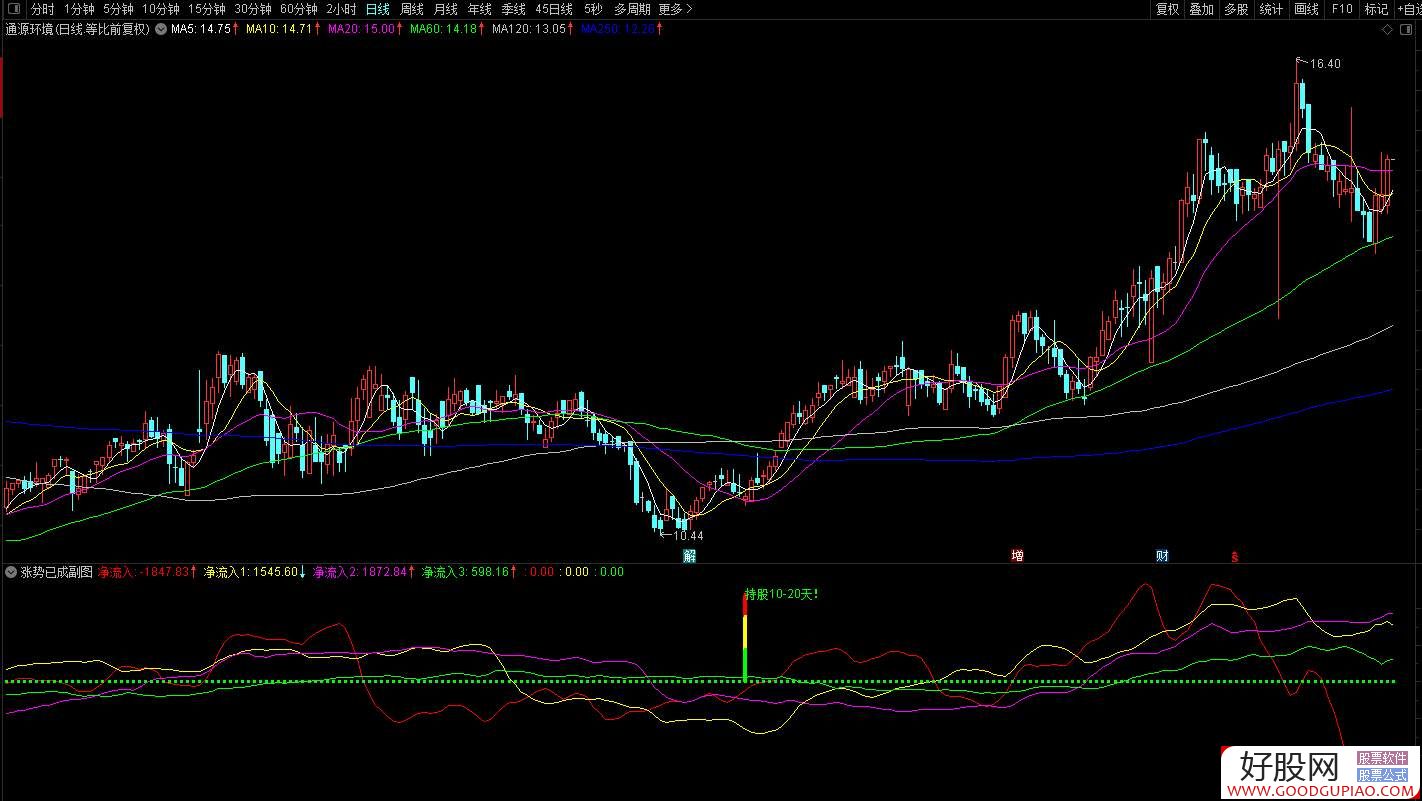Open the F10 company info
Image resolution: width=1422 pixels, height=801 pixels.
point(1342,9)
